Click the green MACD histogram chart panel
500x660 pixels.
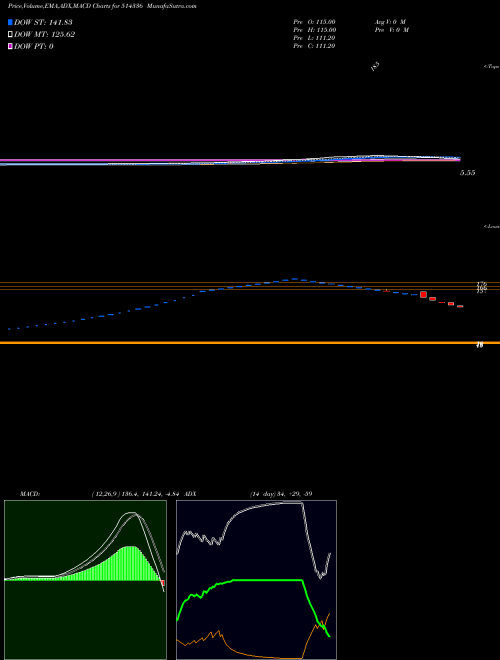click(x=85, y=580)
